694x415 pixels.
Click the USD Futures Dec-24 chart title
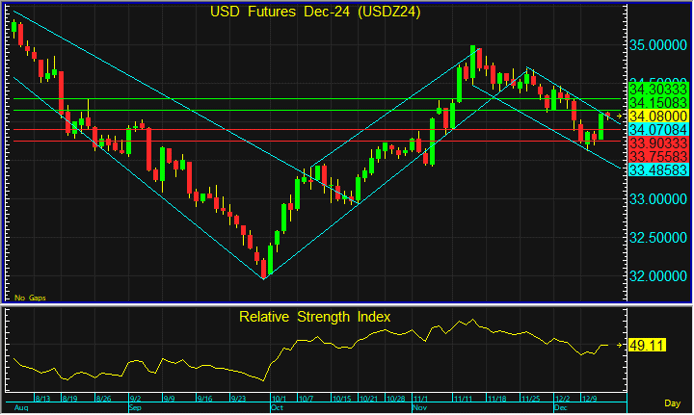point(313,12)
